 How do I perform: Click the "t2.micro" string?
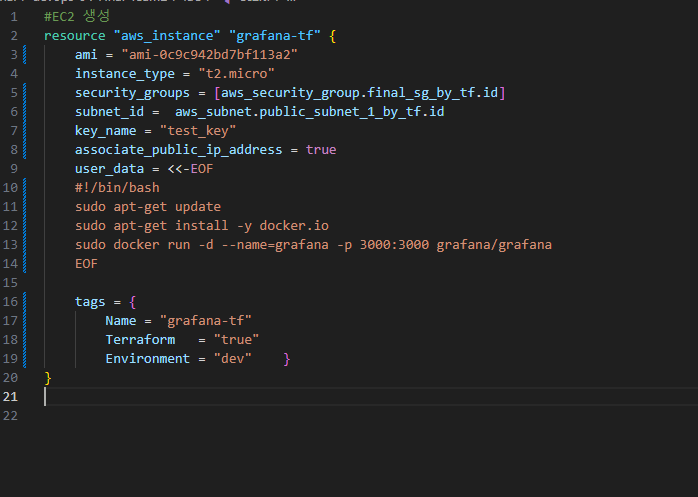coord(236,73)
